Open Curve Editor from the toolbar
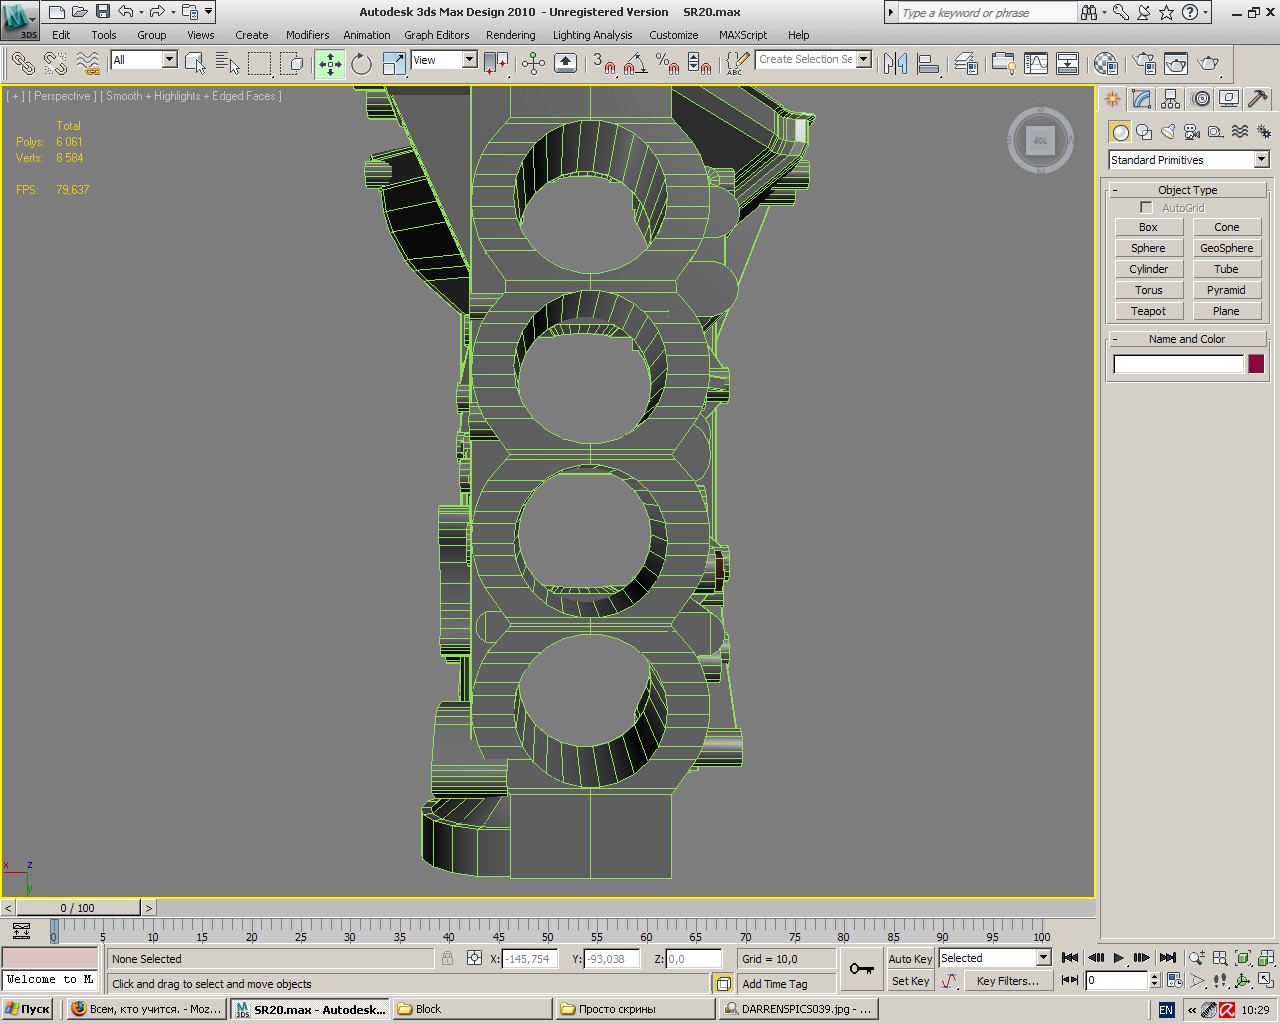The image size is (1280, 1024). point(1036,64)
